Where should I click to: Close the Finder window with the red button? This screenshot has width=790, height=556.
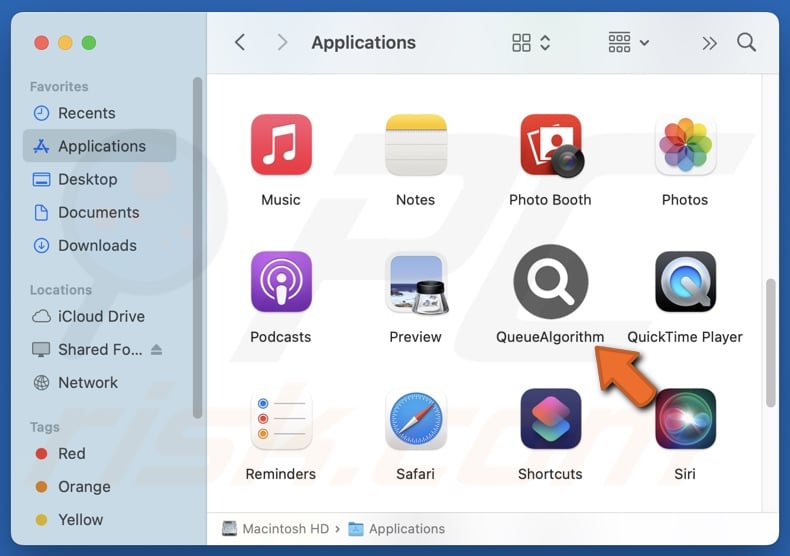coord(41,43)
